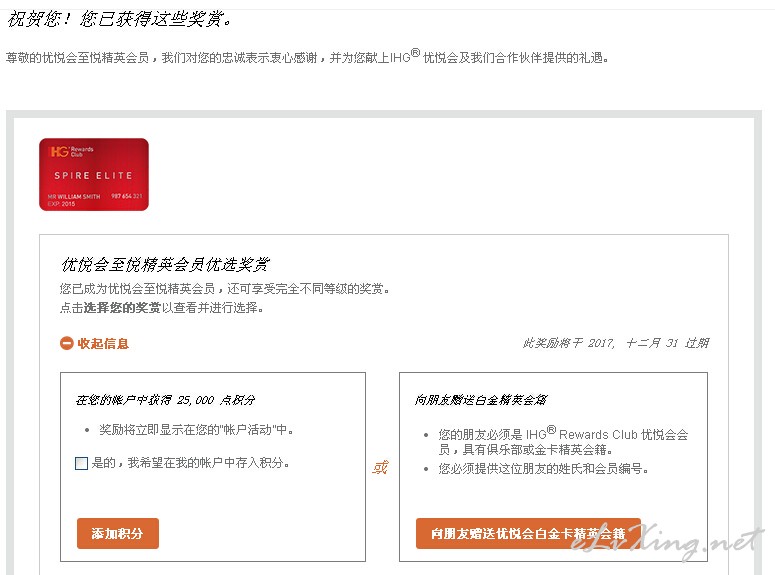
Task: Click the 优悦会至悦精英会员优选奖赏 title
Action: click(165, 265)
